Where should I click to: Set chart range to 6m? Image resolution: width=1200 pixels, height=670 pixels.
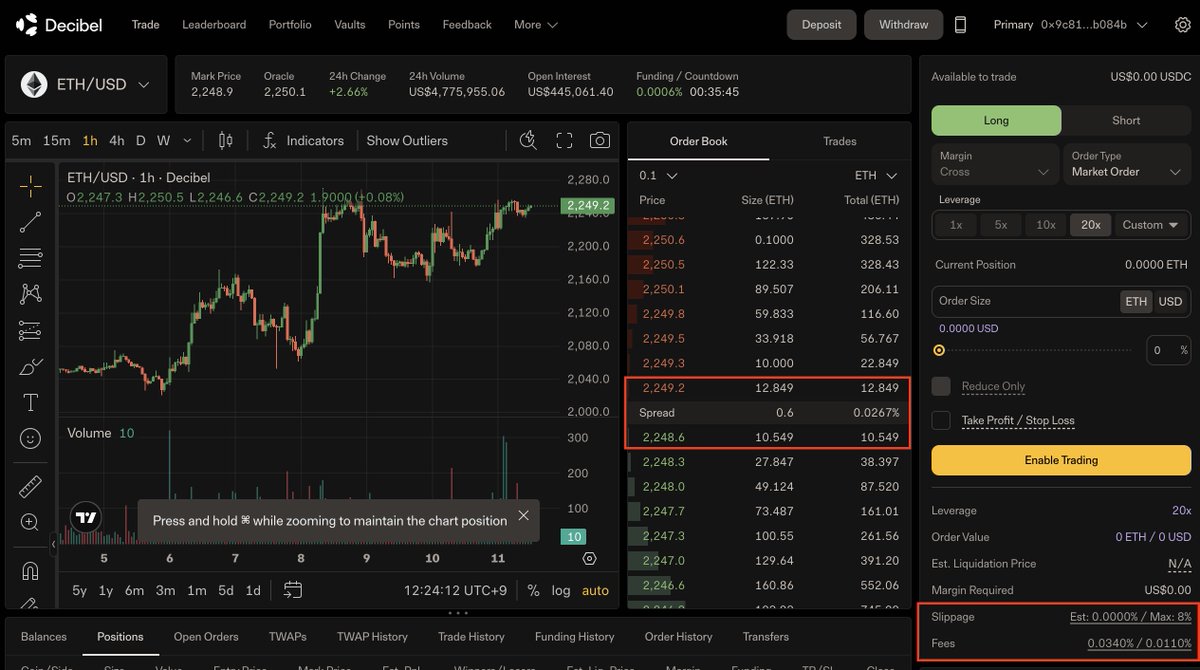tap(134, 590)
